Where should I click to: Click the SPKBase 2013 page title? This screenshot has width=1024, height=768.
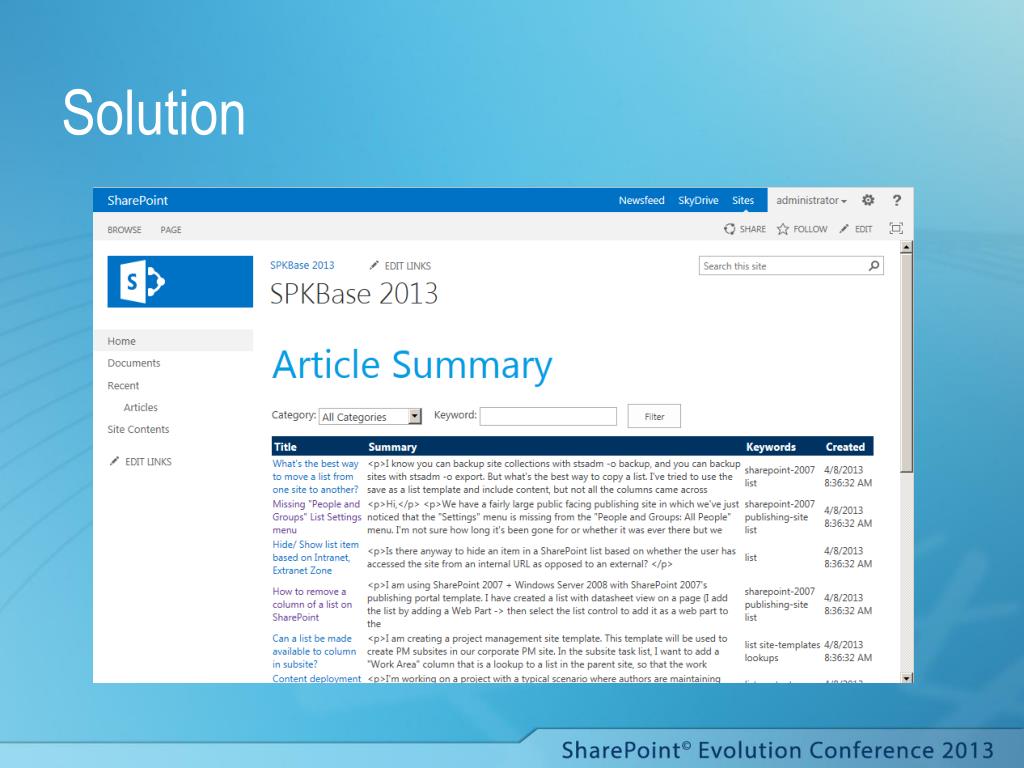pyautogui.click(x=354, y=294)
